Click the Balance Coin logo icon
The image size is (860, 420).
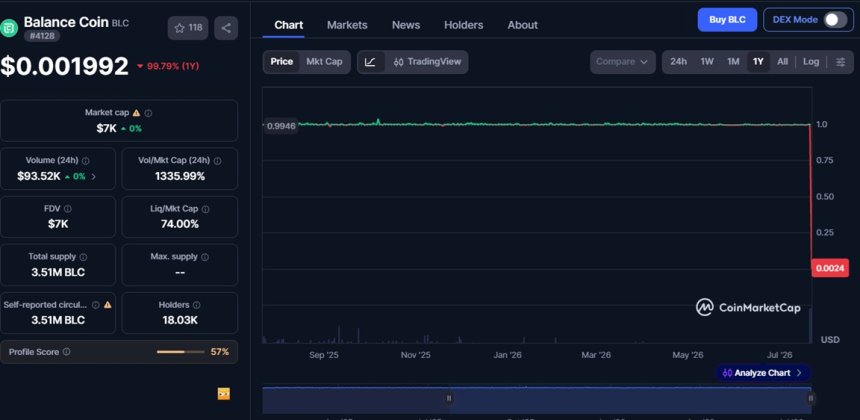click(x=9, y=27)
